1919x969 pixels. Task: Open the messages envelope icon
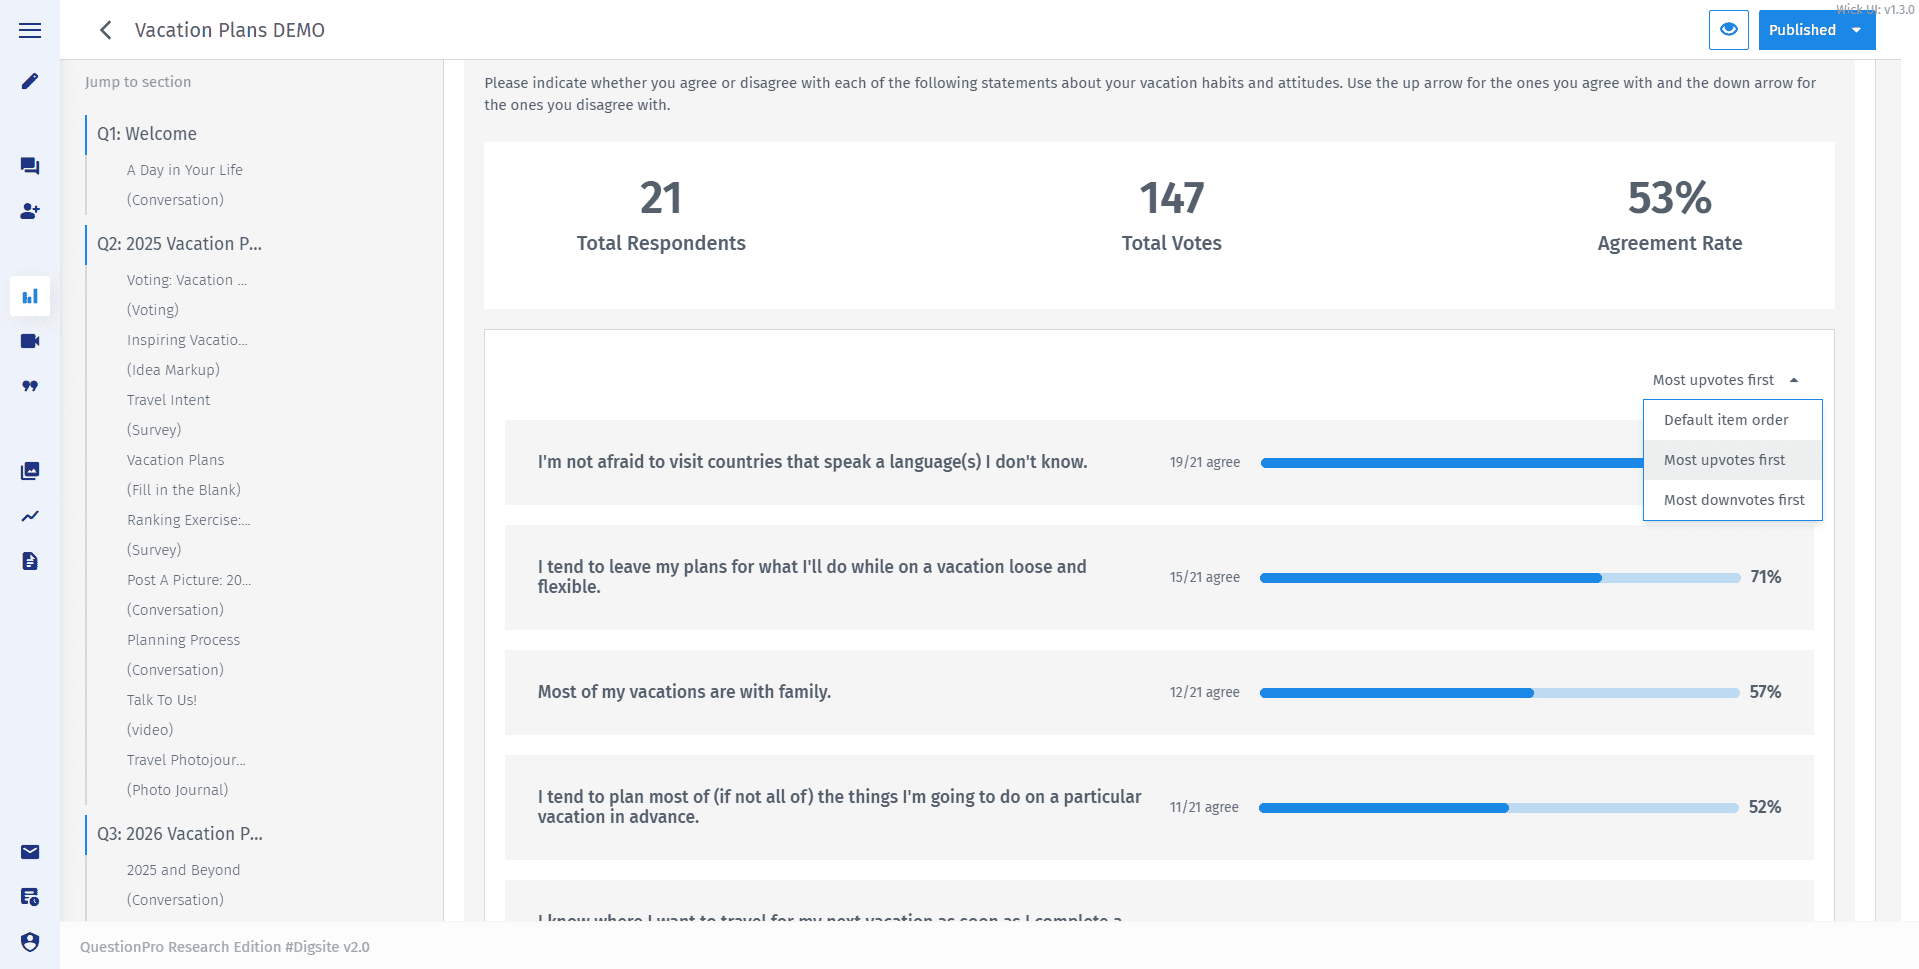pyautogui.click(x=30, y=852)
